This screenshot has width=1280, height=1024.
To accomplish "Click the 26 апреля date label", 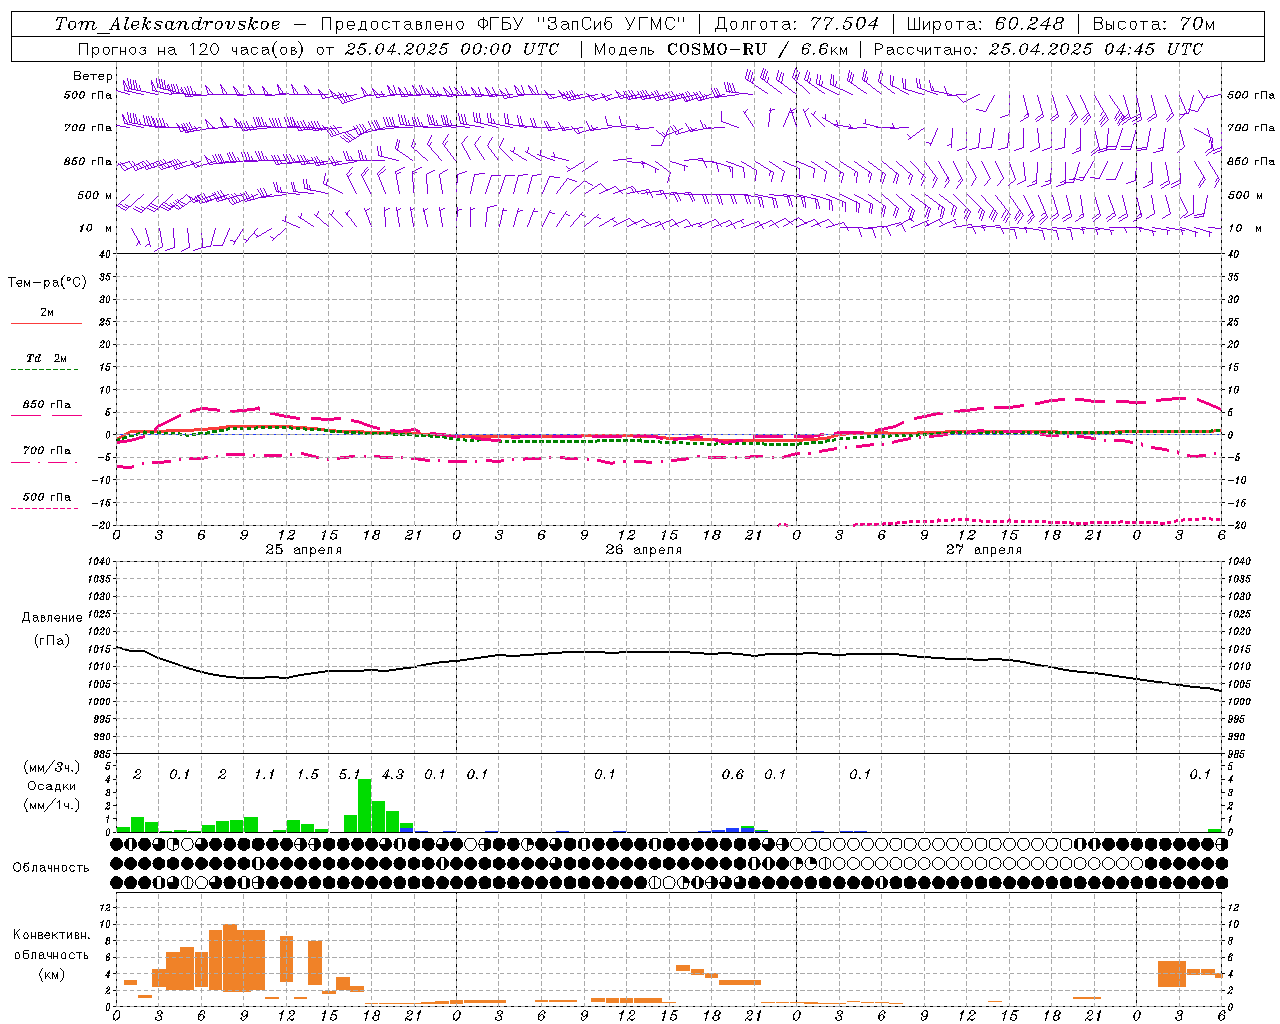I will click(644, 550).
